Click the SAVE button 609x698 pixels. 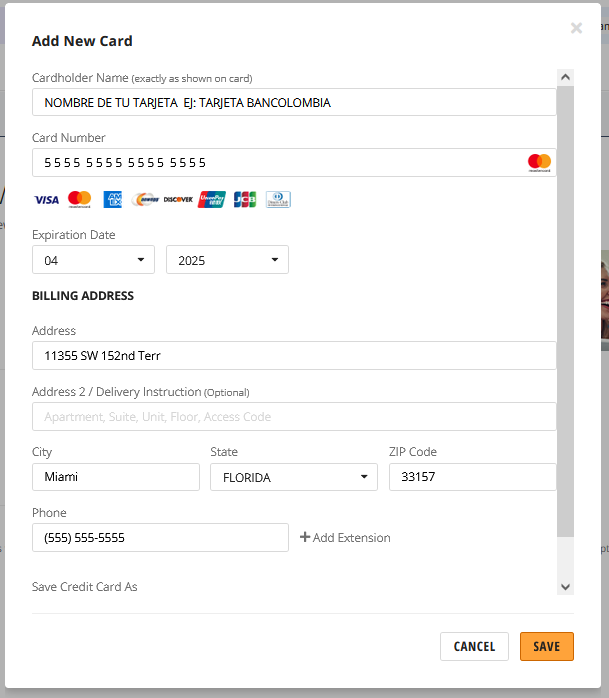547,646
